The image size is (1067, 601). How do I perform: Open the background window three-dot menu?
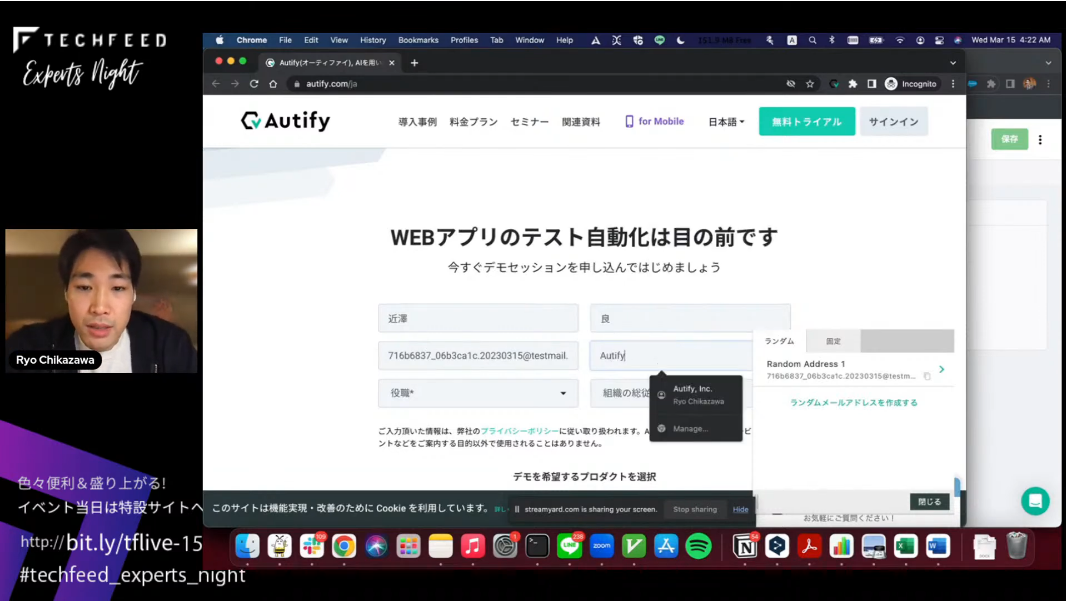(1040, 140)
